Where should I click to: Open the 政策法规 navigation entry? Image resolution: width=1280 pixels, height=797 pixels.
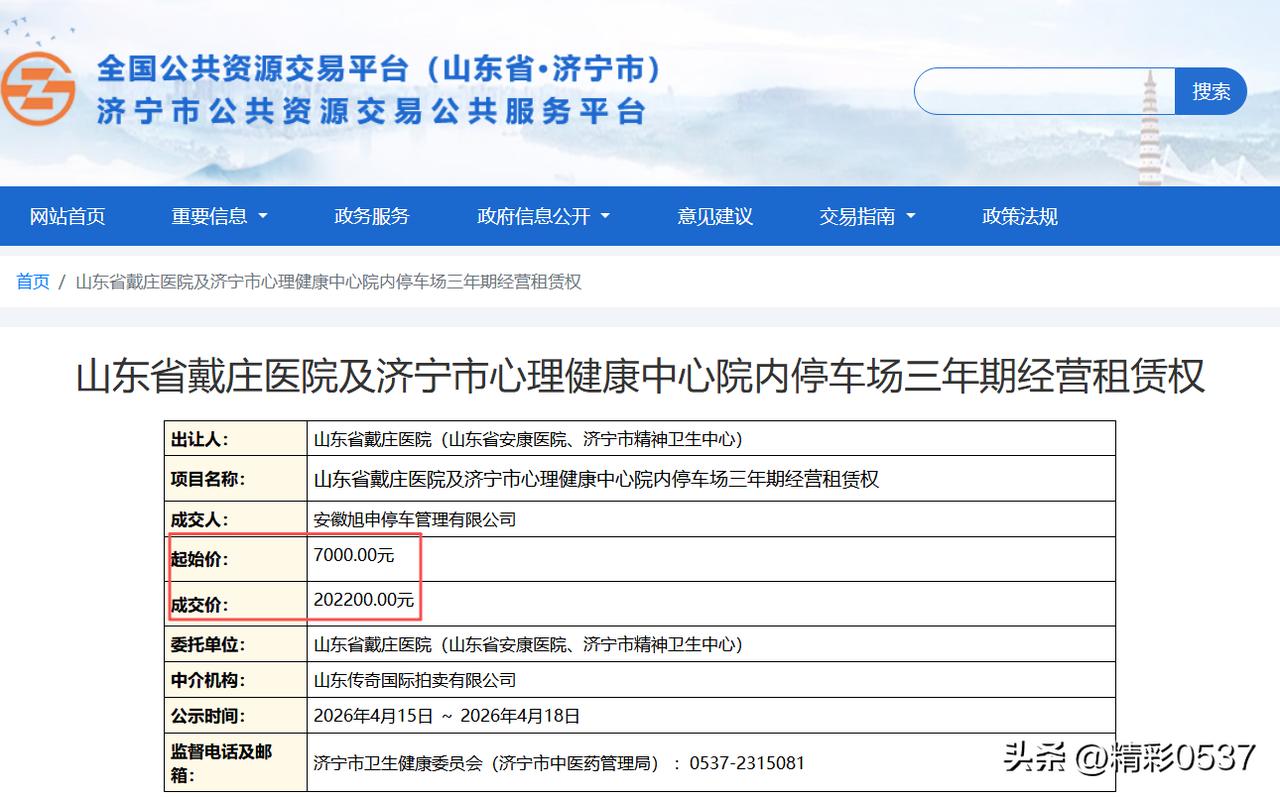tap(1018, 216)
